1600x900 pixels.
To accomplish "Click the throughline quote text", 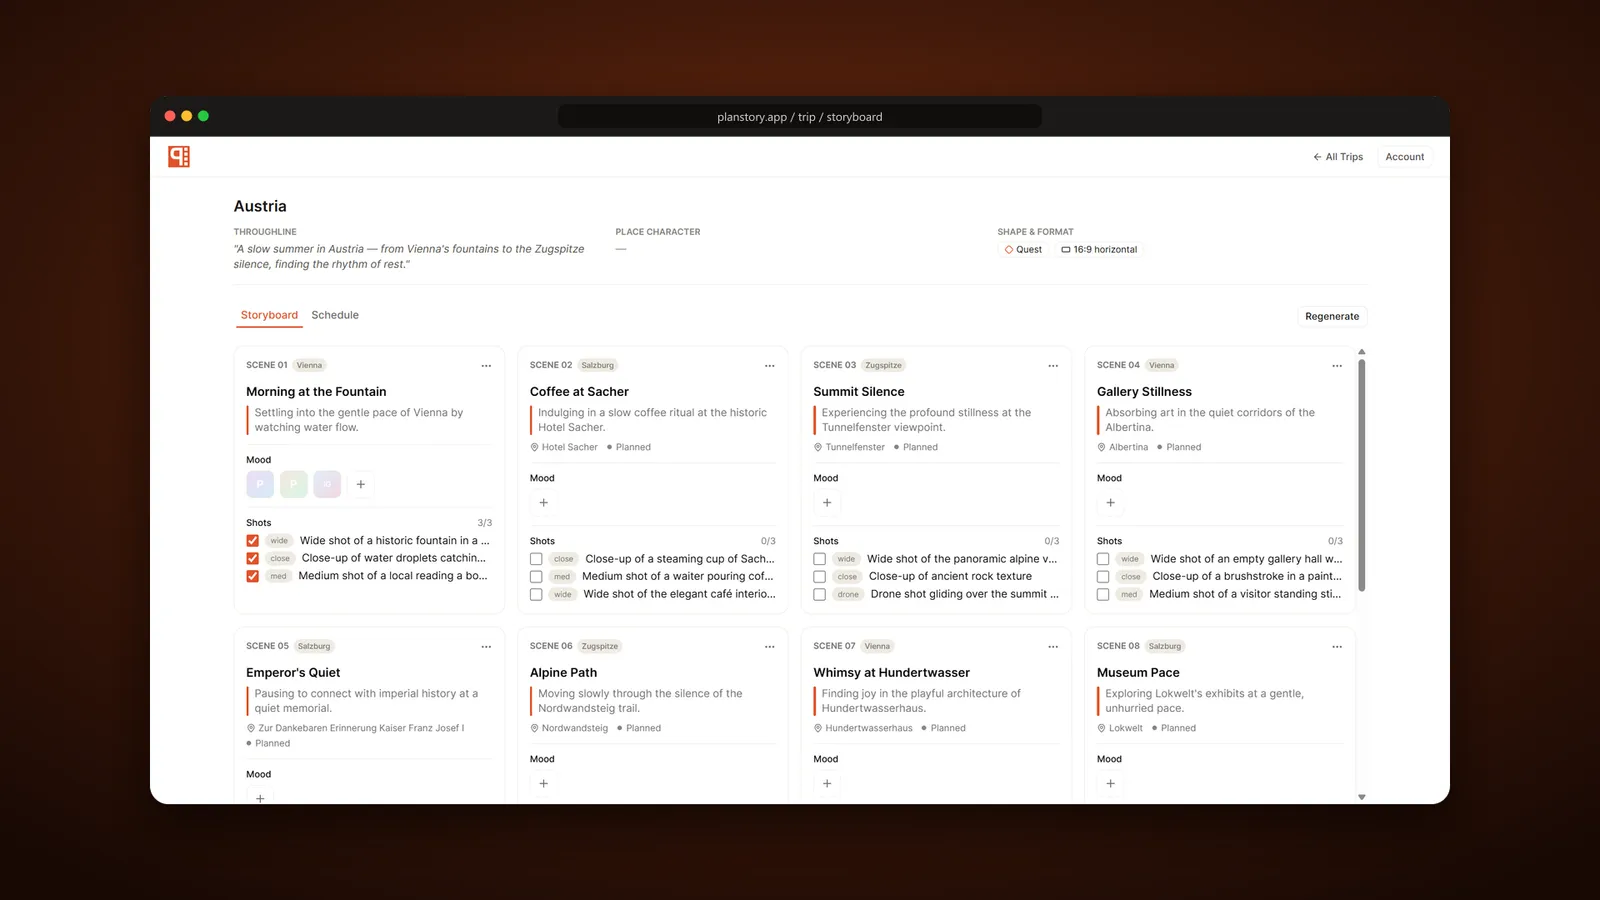I will (x=409, y=257).
